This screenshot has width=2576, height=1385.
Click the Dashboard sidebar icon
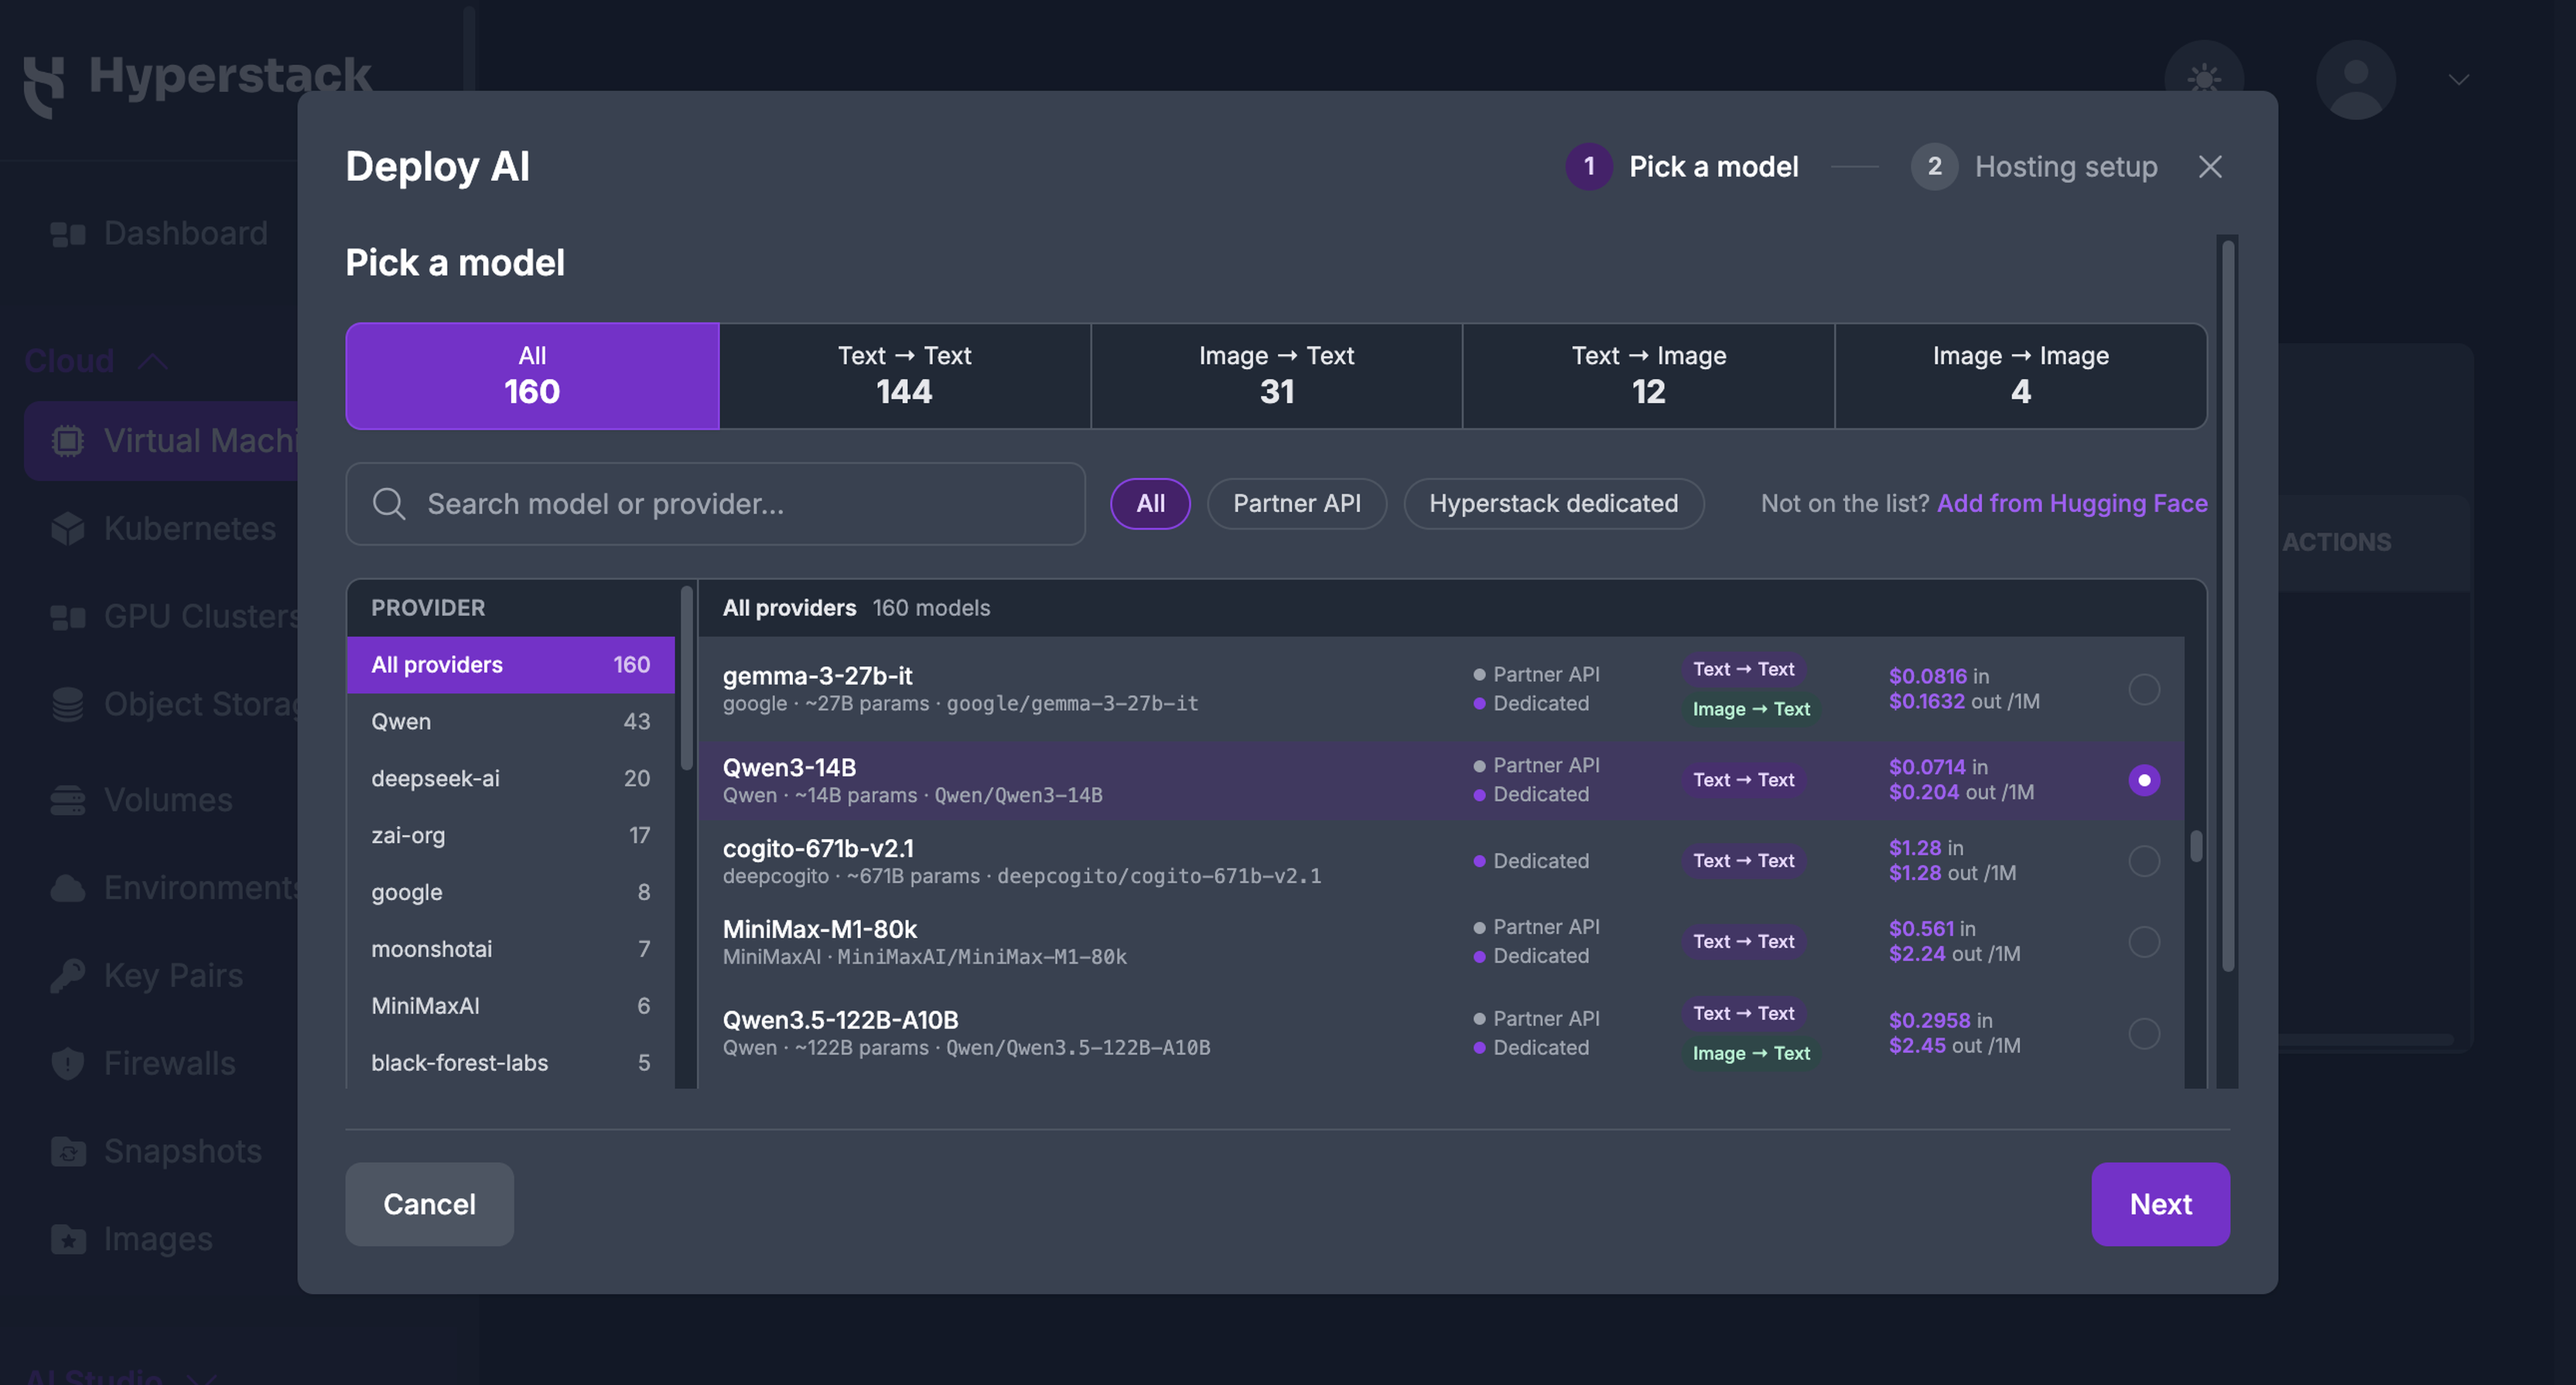click(x=68, y=234)
